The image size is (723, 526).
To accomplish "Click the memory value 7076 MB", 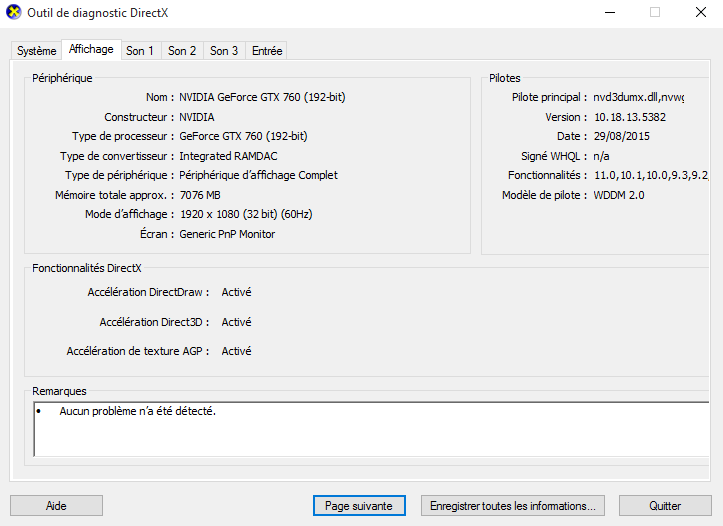I will point(200,195).
